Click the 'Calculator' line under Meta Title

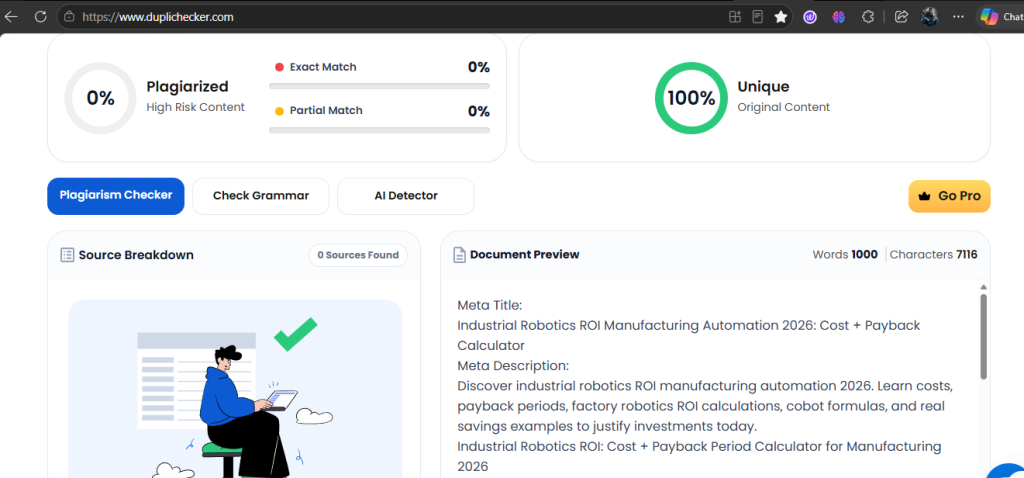pyautogui.click(x=490, y=345)
